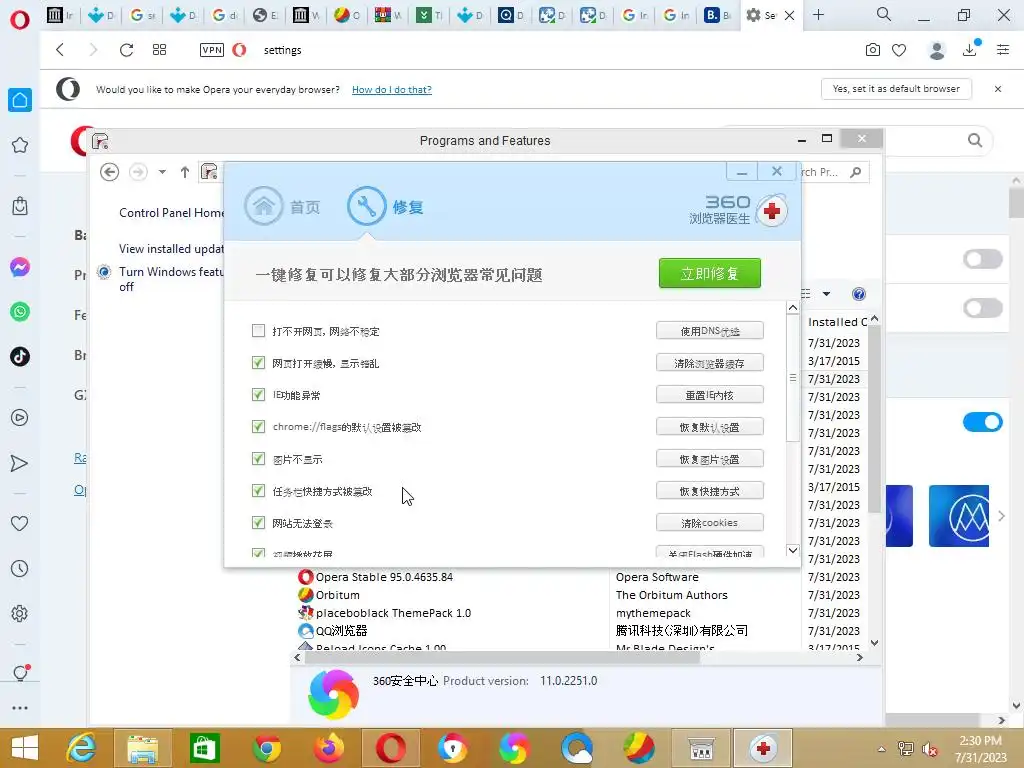Click the 360 browser doctor red cross logo

click(772, 210)
